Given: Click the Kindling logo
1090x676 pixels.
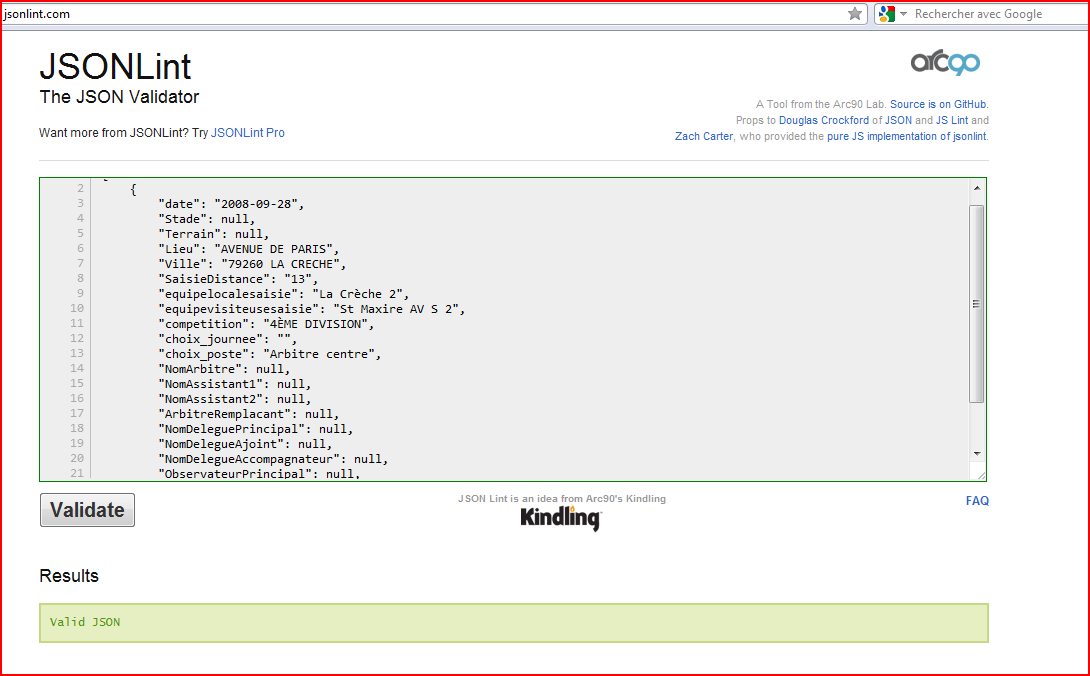Looking at the screenshot, I should pyautogui.click(x=560, y=518).
